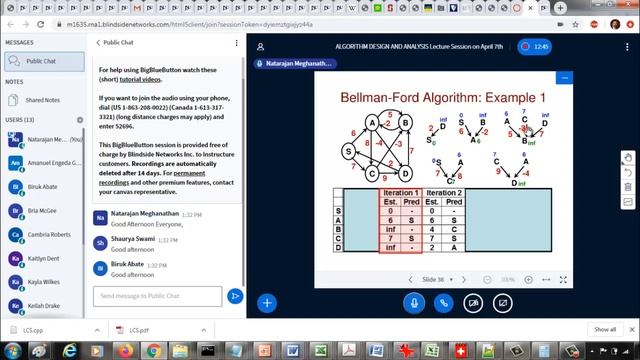Image resolution: width=640 pixels, height=360 pixels.
Task: Open Public Chat options menu
Action: coord(236,43)
